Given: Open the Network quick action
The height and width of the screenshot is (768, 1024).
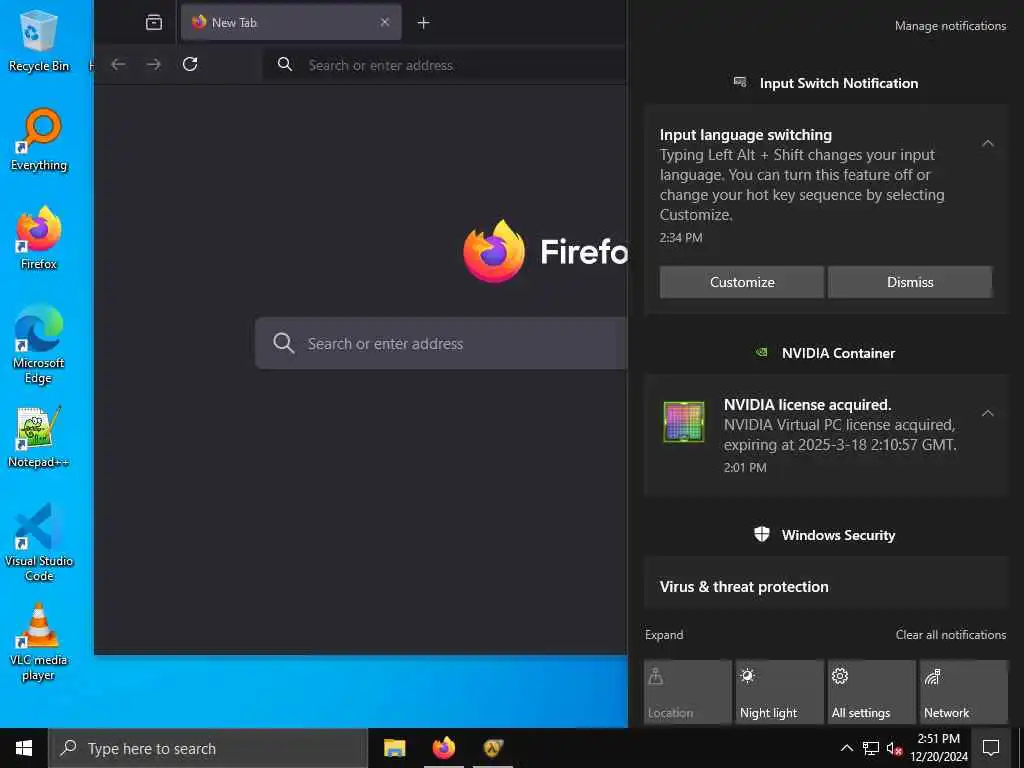Looking at the screenshot, I should coord(964,692).
